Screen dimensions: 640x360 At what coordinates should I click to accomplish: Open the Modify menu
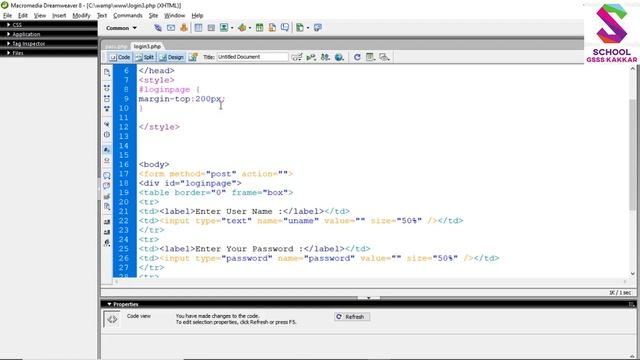[x=81, y=16]
